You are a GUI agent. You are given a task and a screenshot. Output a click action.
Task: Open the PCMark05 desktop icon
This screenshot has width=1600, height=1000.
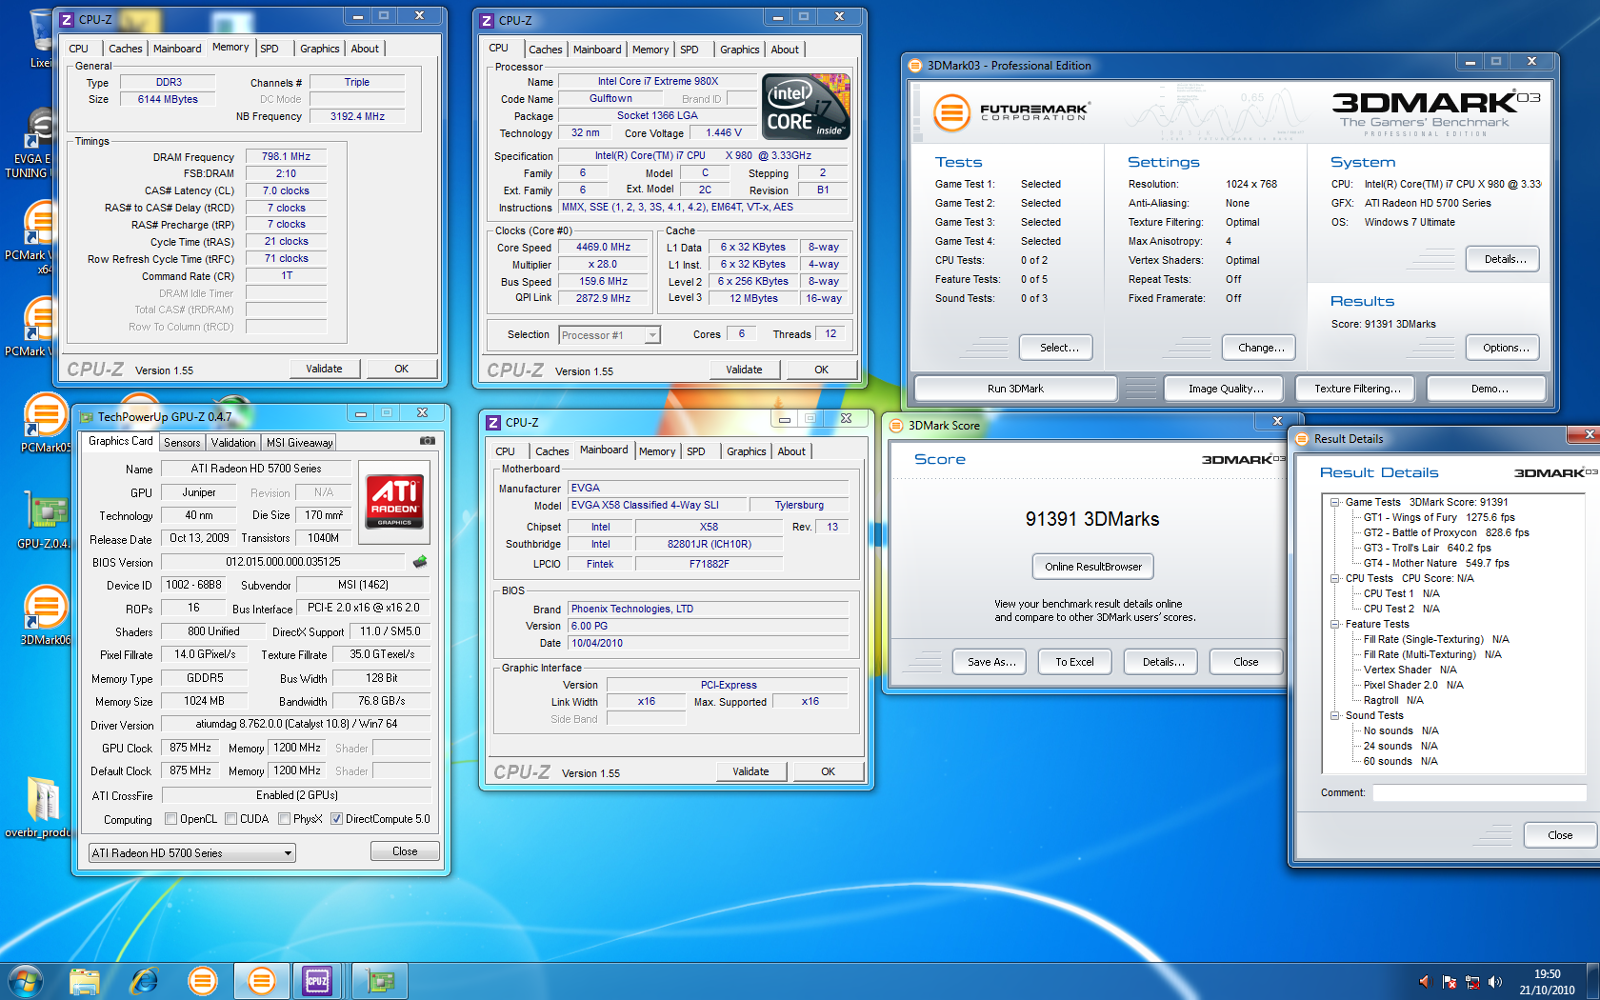click(44, 421)
